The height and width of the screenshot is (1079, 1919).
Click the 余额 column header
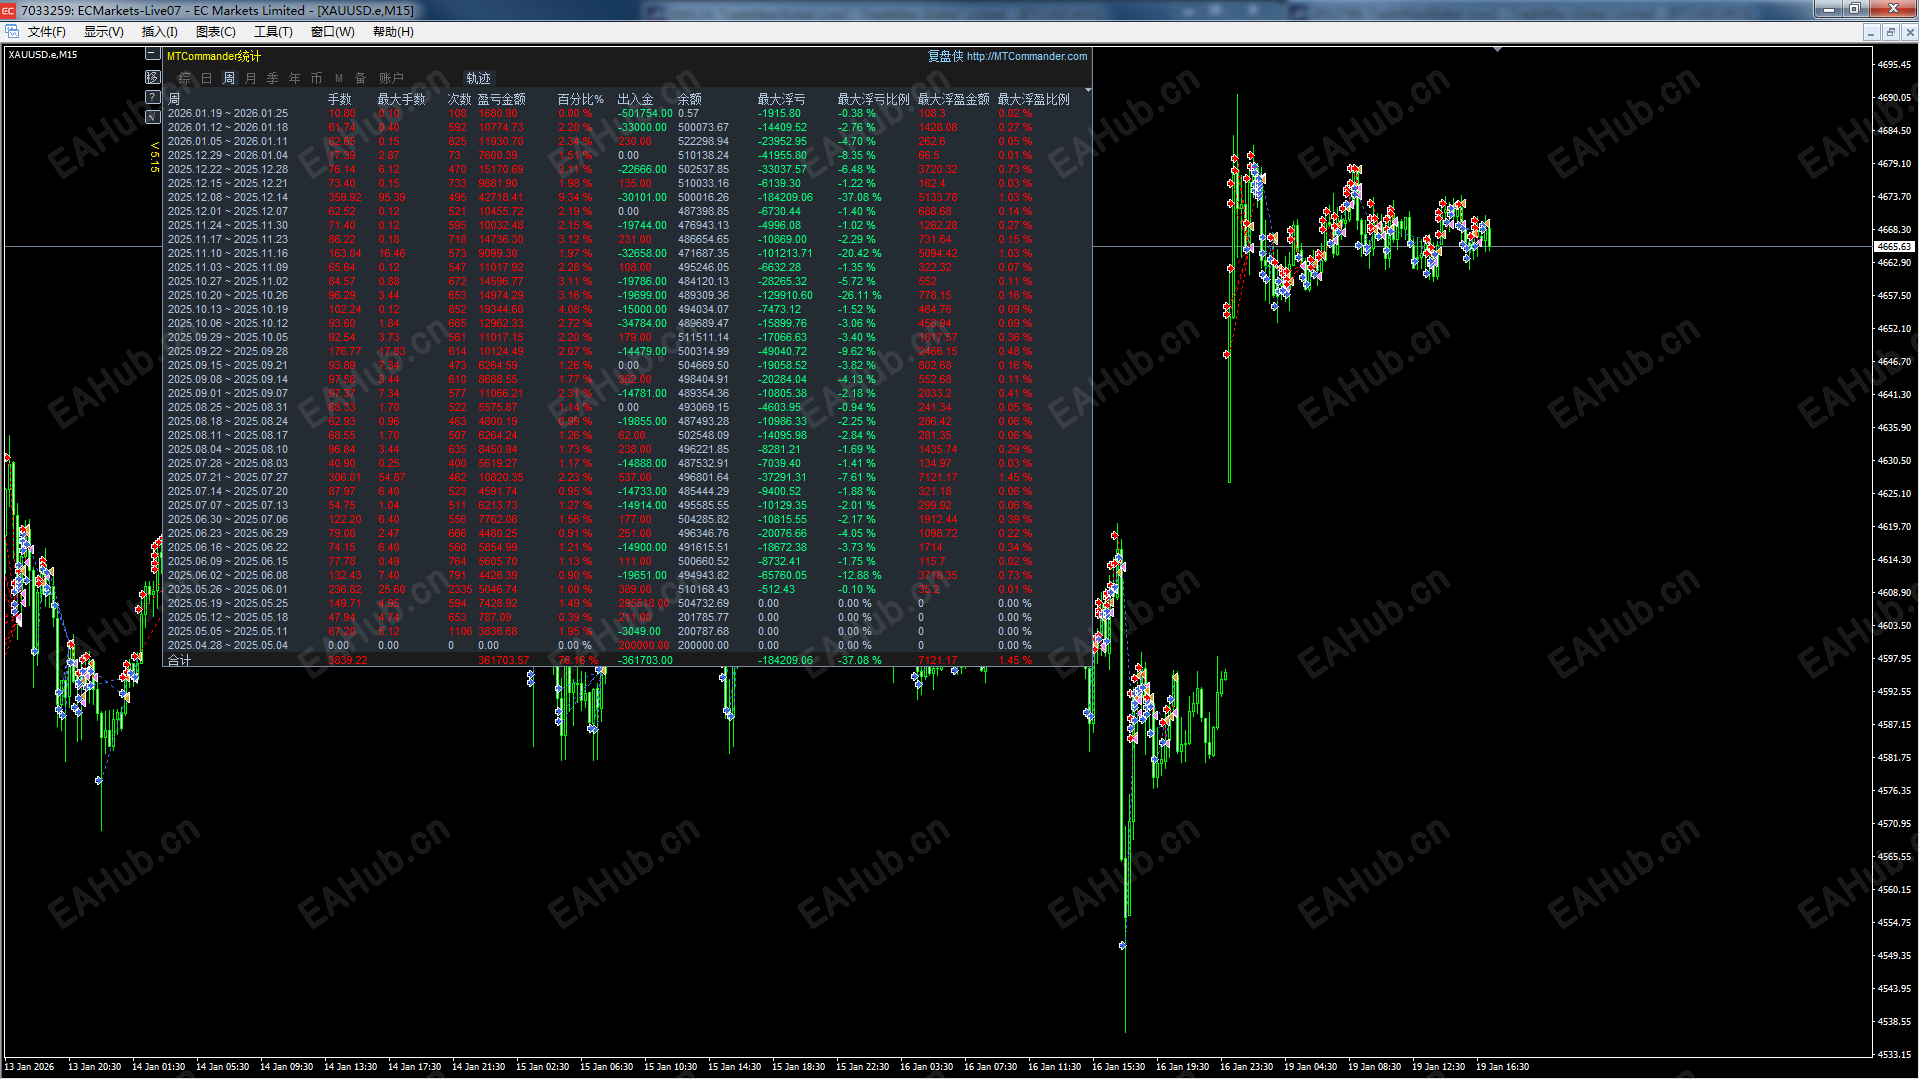pos(690,99)
